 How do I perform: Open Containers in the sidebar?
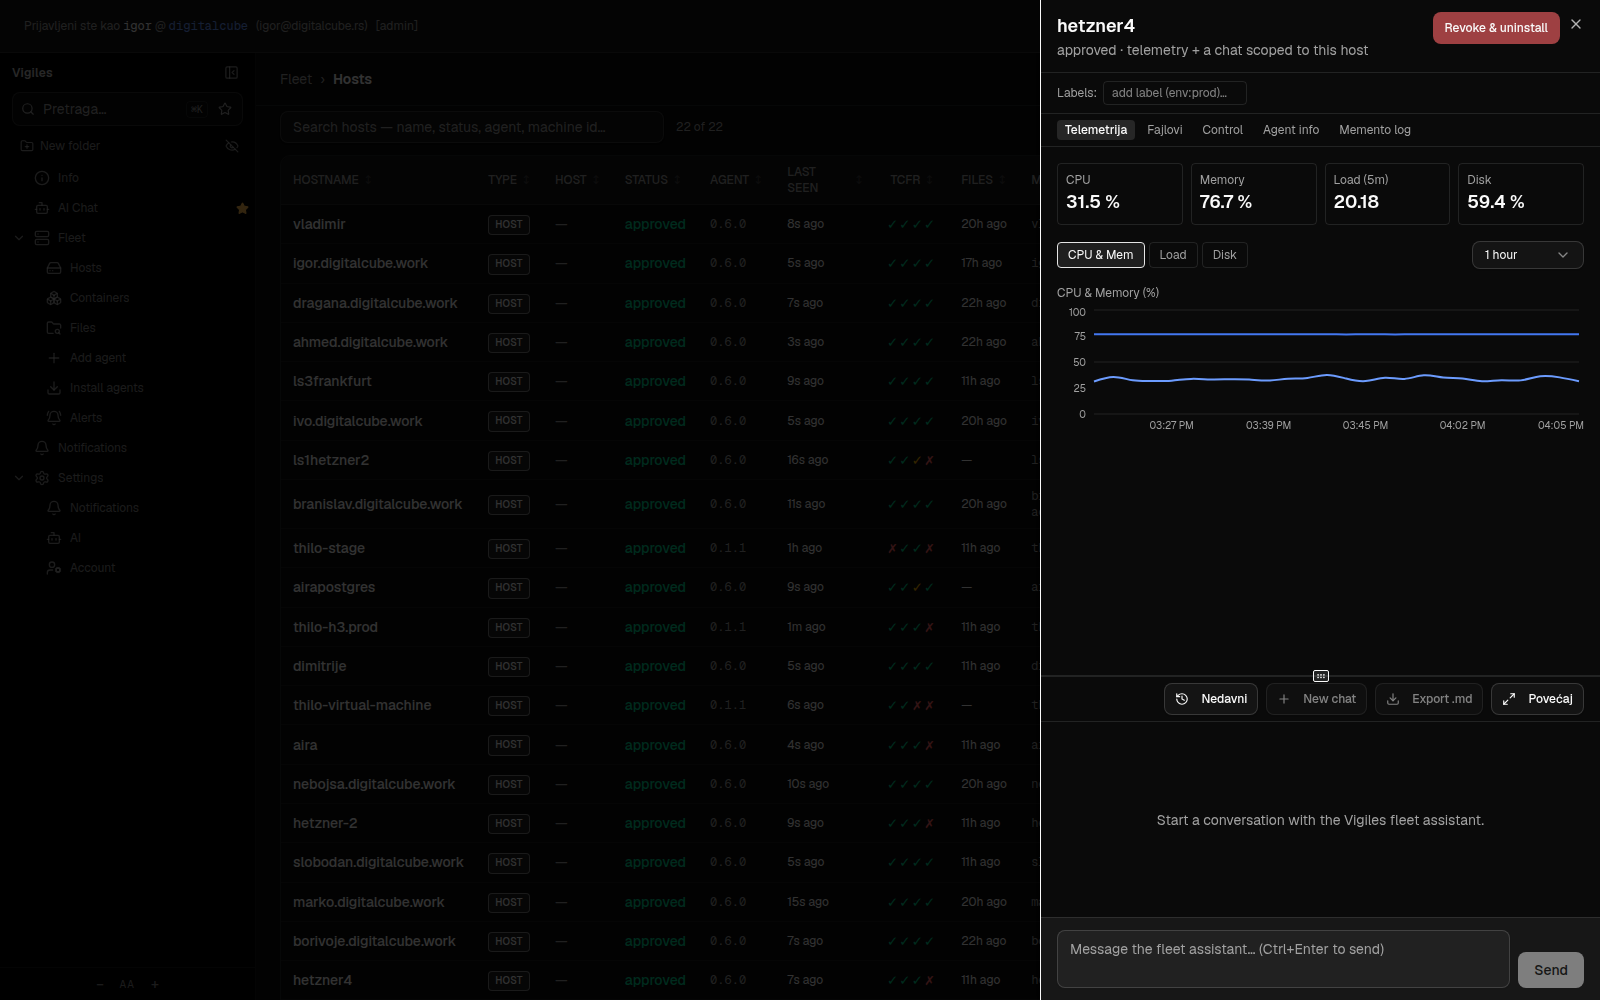(99, 298)
